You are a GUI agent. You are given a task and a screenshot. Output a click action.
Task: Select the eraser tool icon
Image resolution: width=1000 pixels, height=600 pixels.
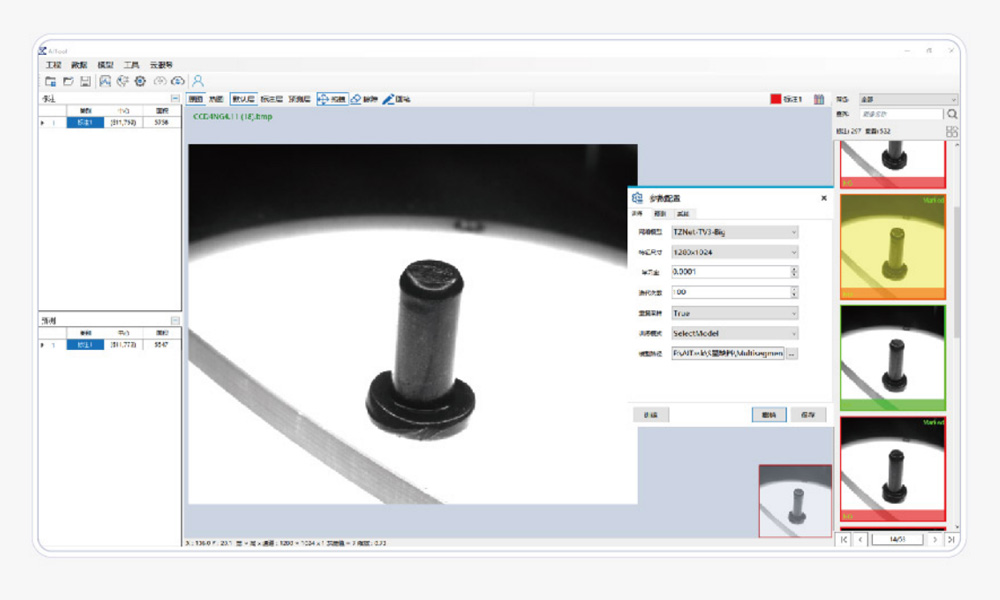pos(356,99)
